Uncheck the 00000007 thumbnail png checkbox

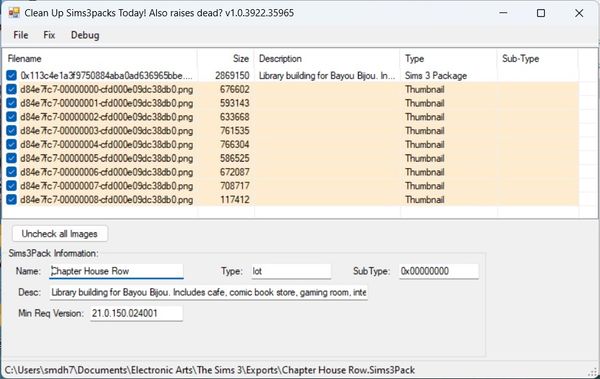tap(11, 186)
